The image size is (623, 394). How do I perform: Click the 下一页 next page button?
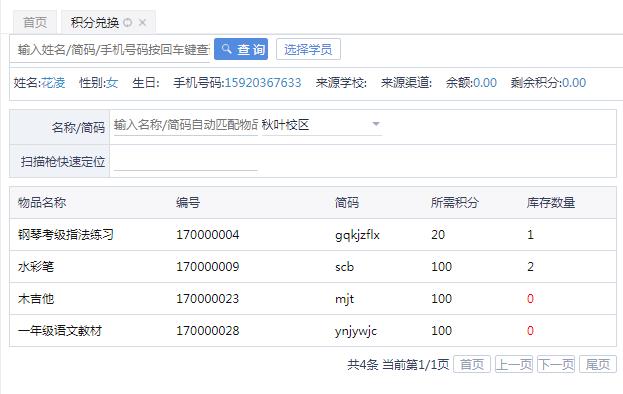click(556, 364)
